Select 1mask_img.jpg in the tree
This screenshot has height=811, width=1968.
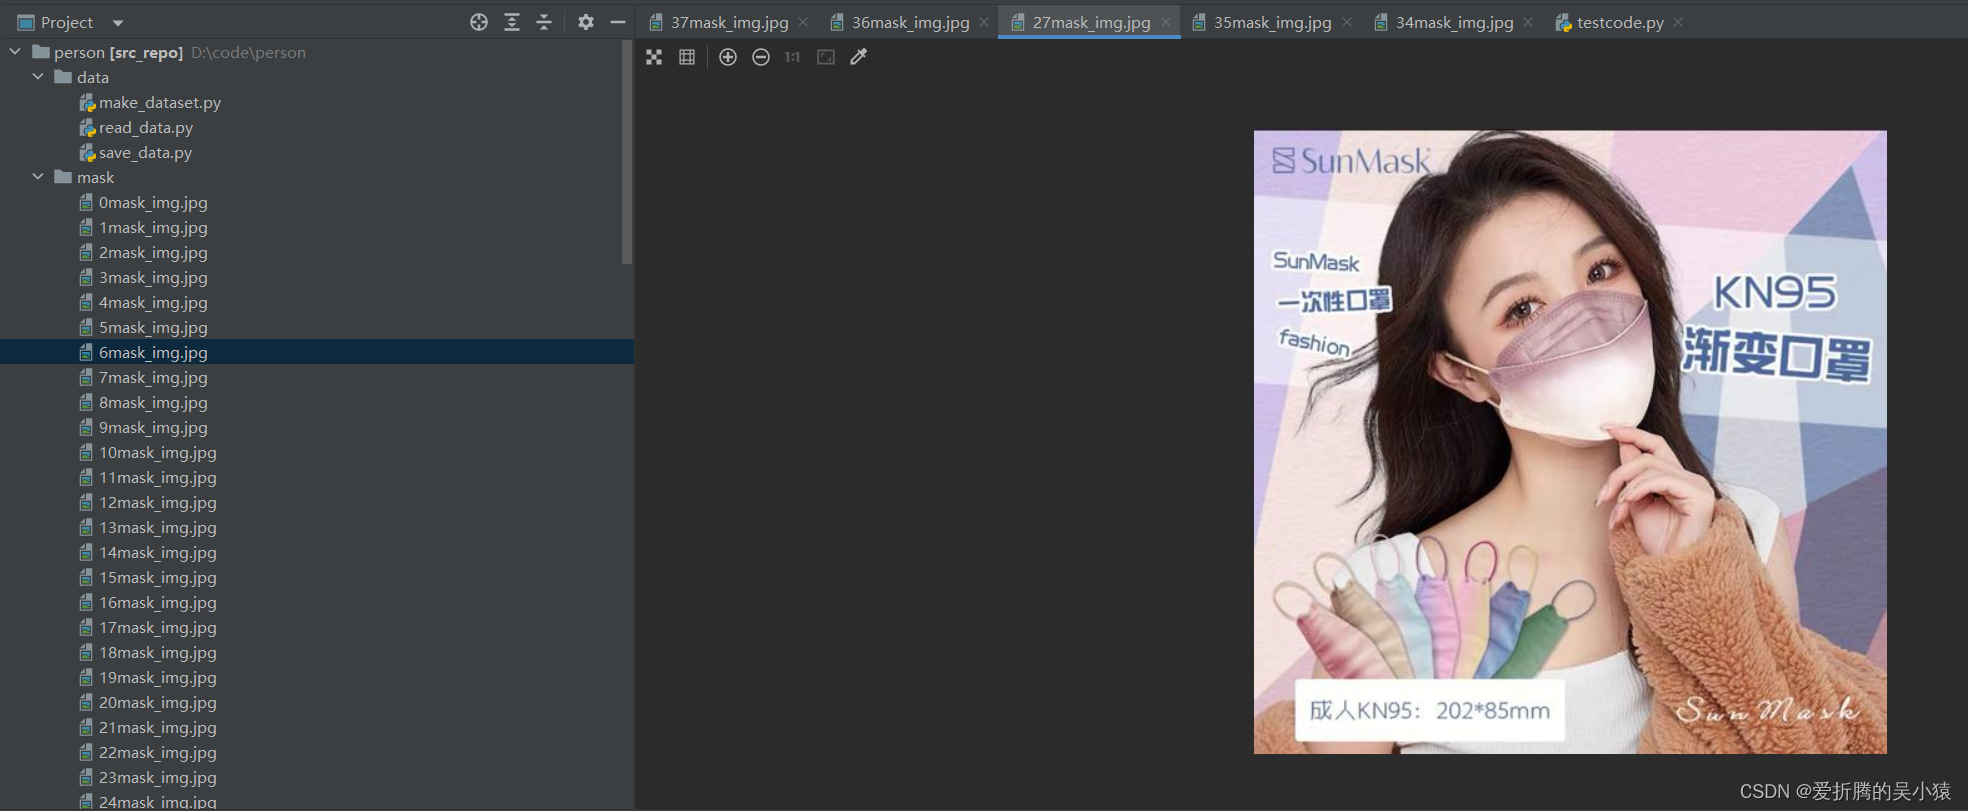[153, 227]
